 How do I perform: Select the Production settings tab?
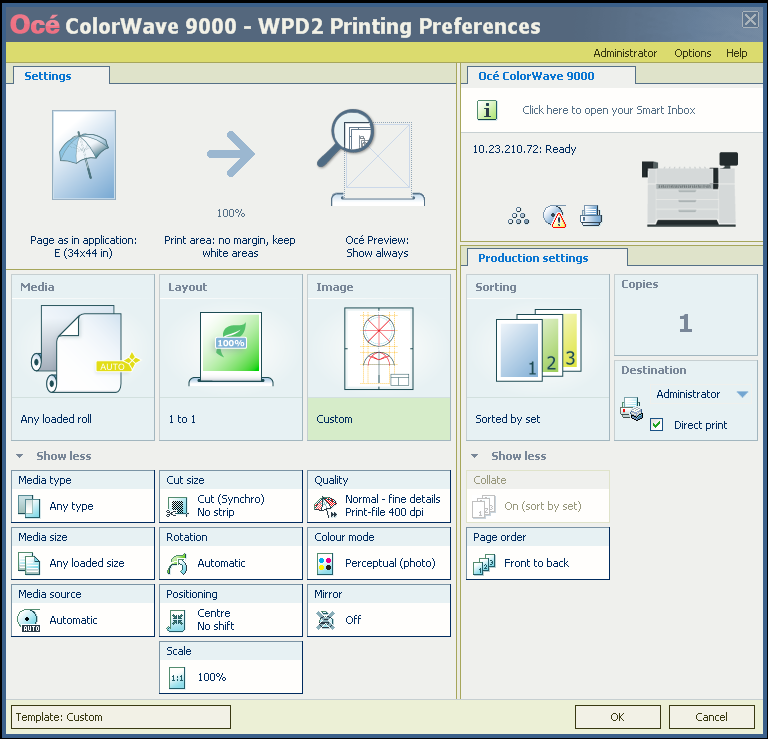547,258
